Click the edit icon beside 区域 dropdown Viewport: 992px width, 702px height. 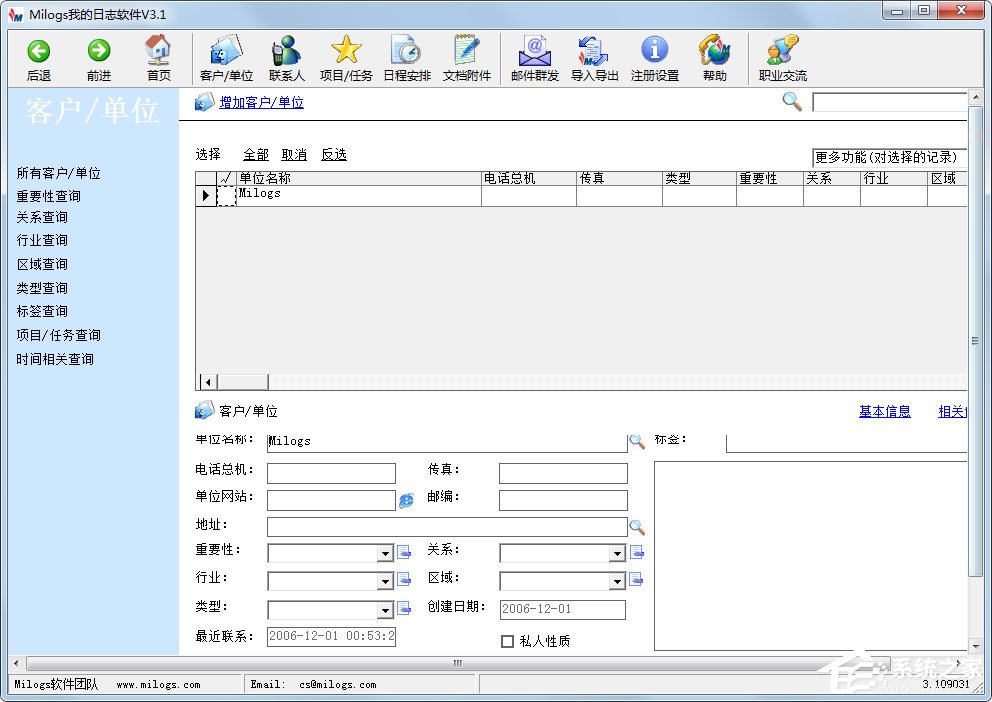(x=636, y=579)
